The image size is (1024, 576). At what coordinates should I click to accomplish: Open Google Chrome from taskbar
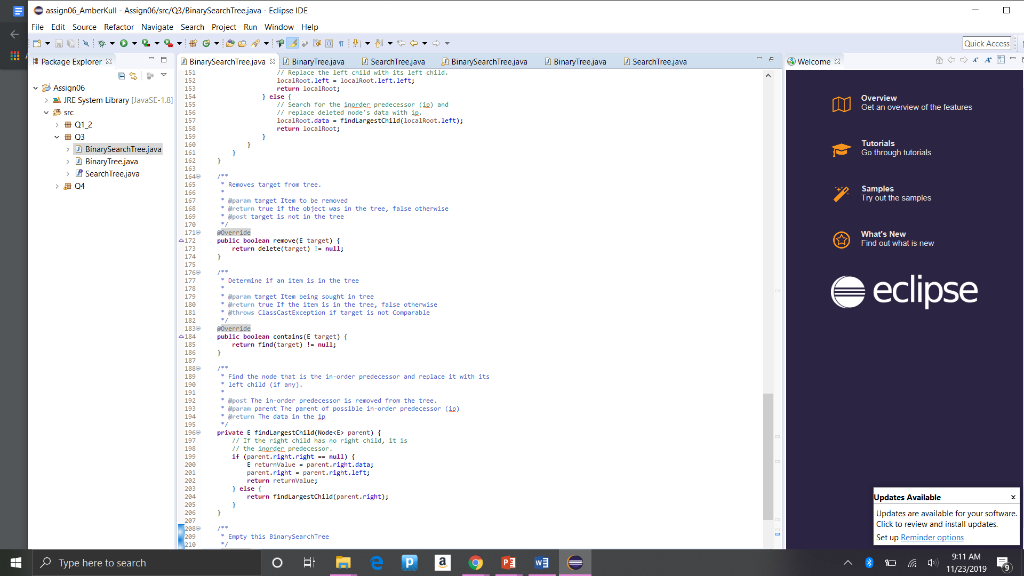(475, 562)
